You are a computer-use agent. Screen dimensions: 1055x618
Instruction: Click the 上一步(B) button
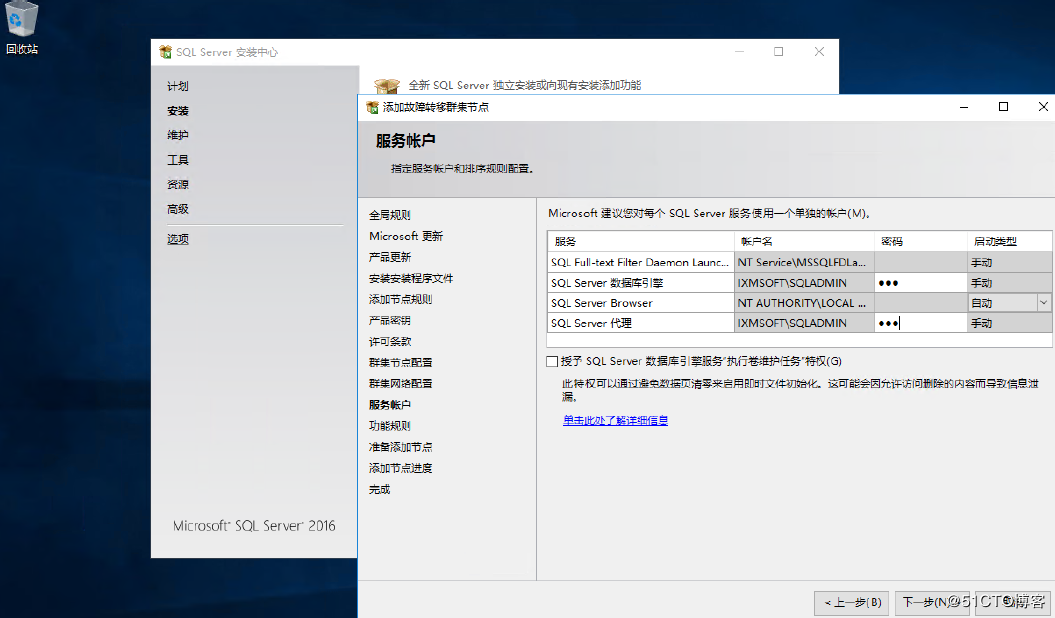click(851, 603)
